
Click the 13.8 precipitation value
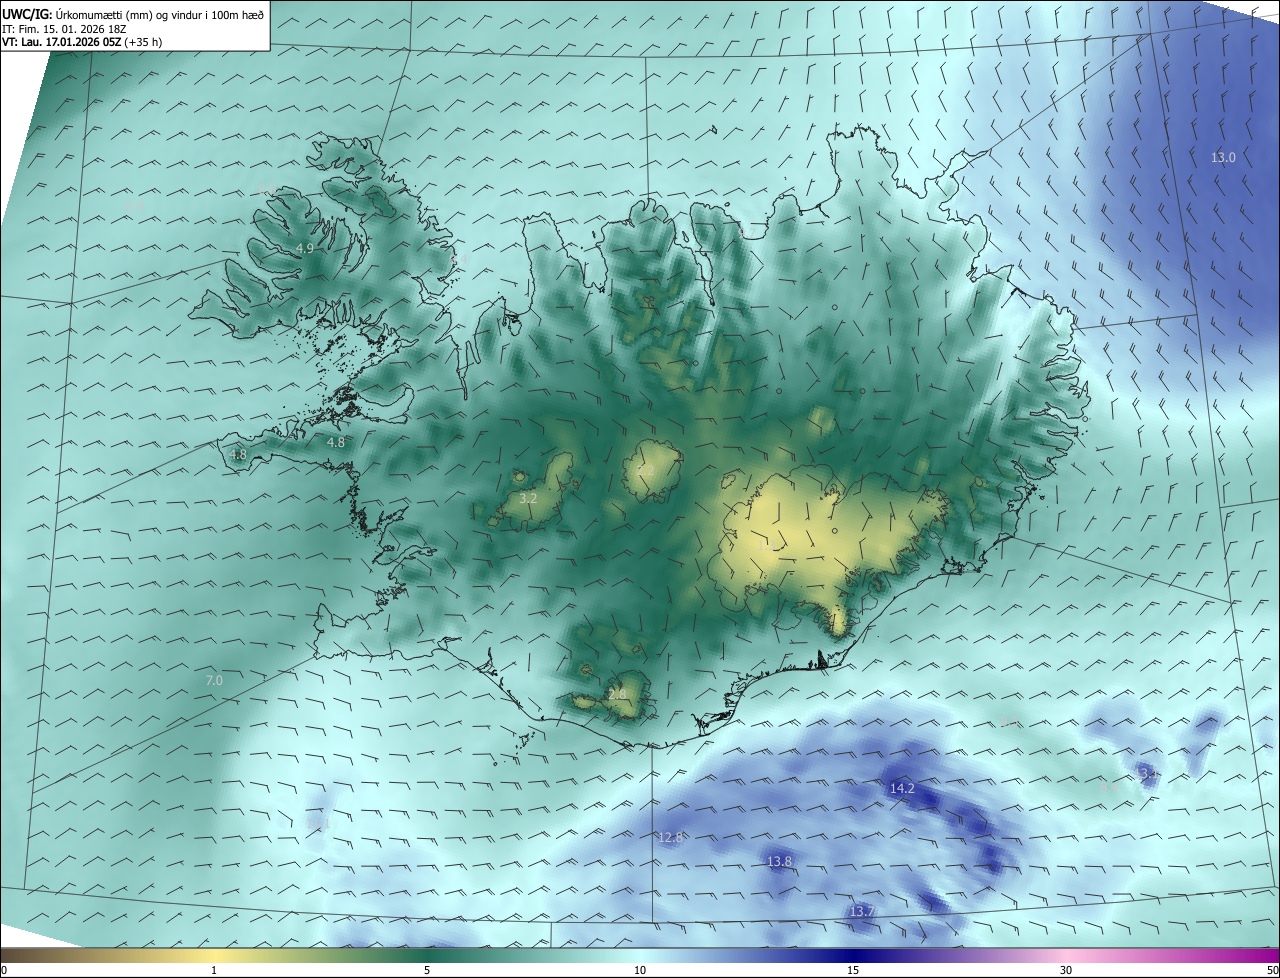point(779,861)
